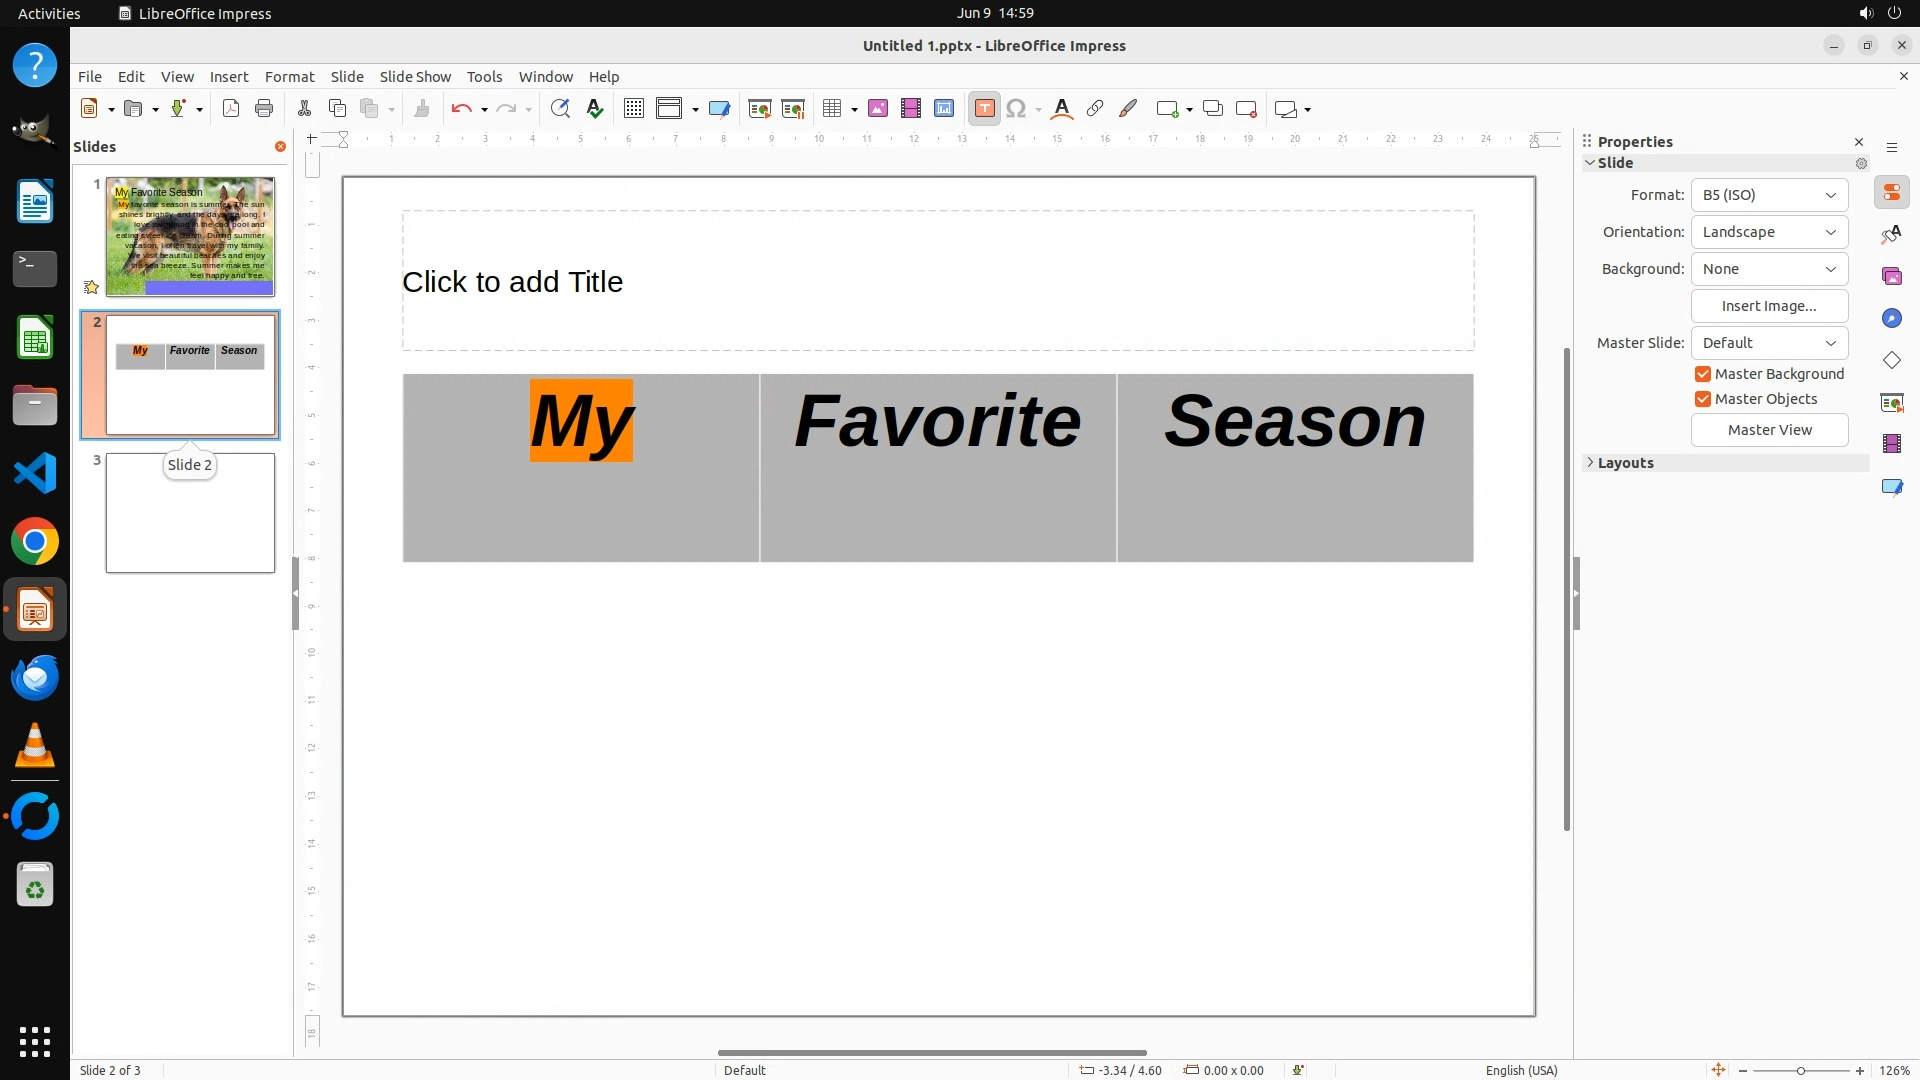Click the Insert Chart toolbar icon
The width and height of the screenshot is (1920, 1080).
tap(944, 109)
